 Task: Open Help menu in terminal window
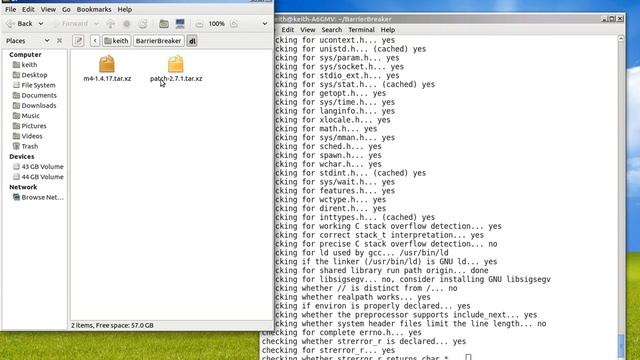click(x=388, y=30)
